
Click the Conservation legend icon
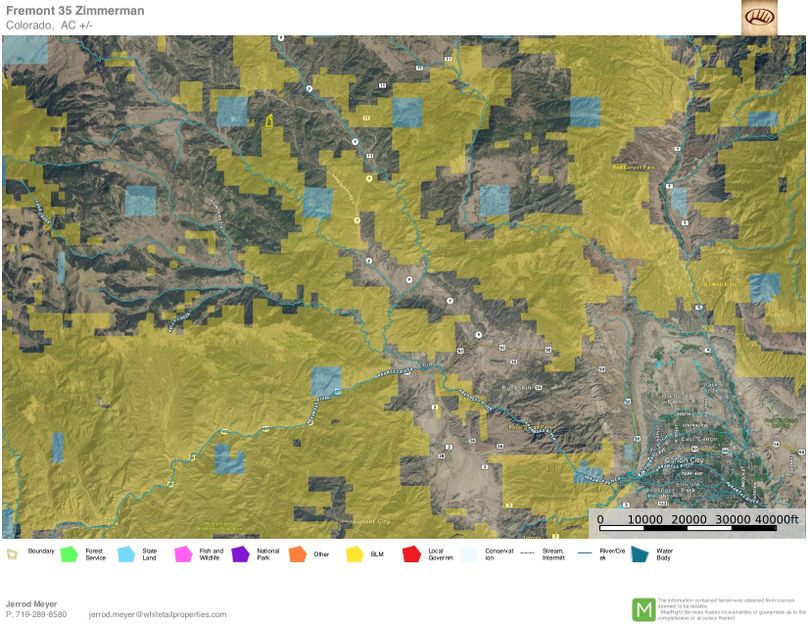click(x=467, y=553)
